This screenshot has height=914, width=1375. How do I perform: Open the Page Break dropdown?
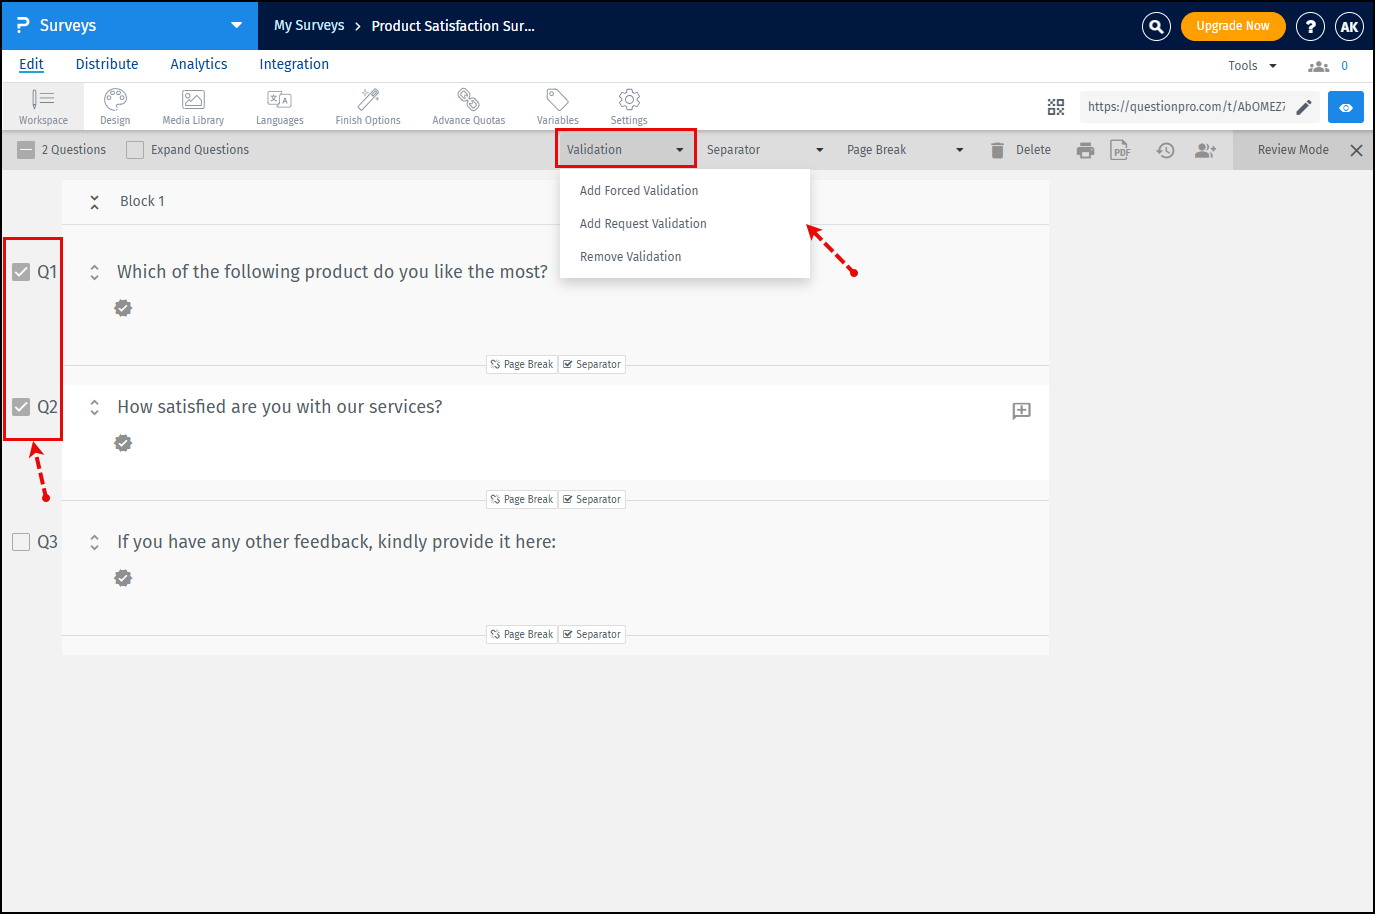coord(905,150)
